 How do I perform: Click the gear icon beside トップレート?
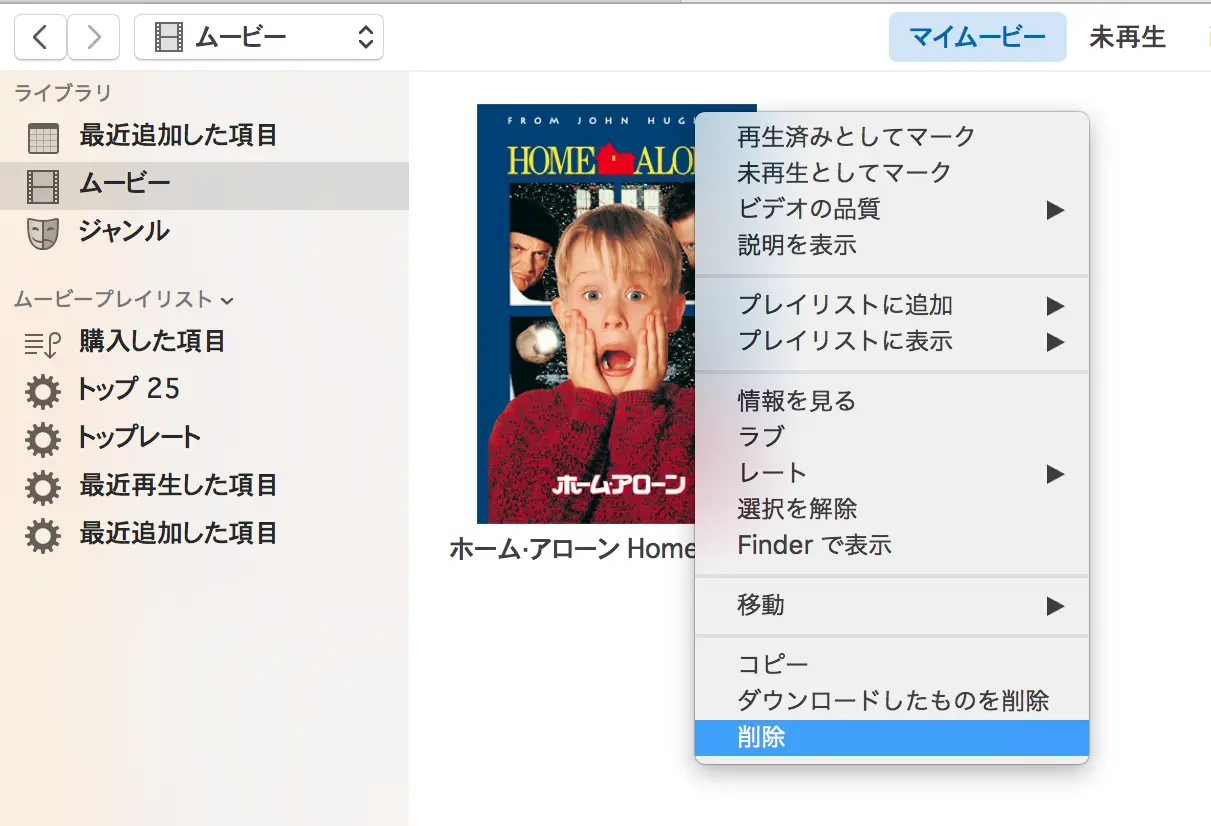point(43,439)
